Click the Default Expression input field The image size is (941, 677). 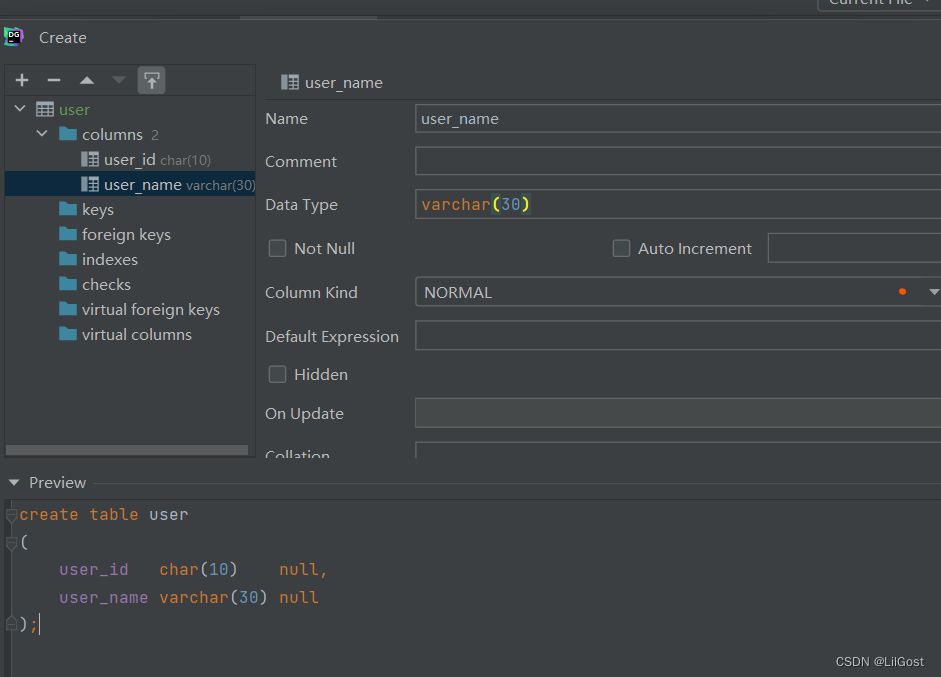coord(678,335)
